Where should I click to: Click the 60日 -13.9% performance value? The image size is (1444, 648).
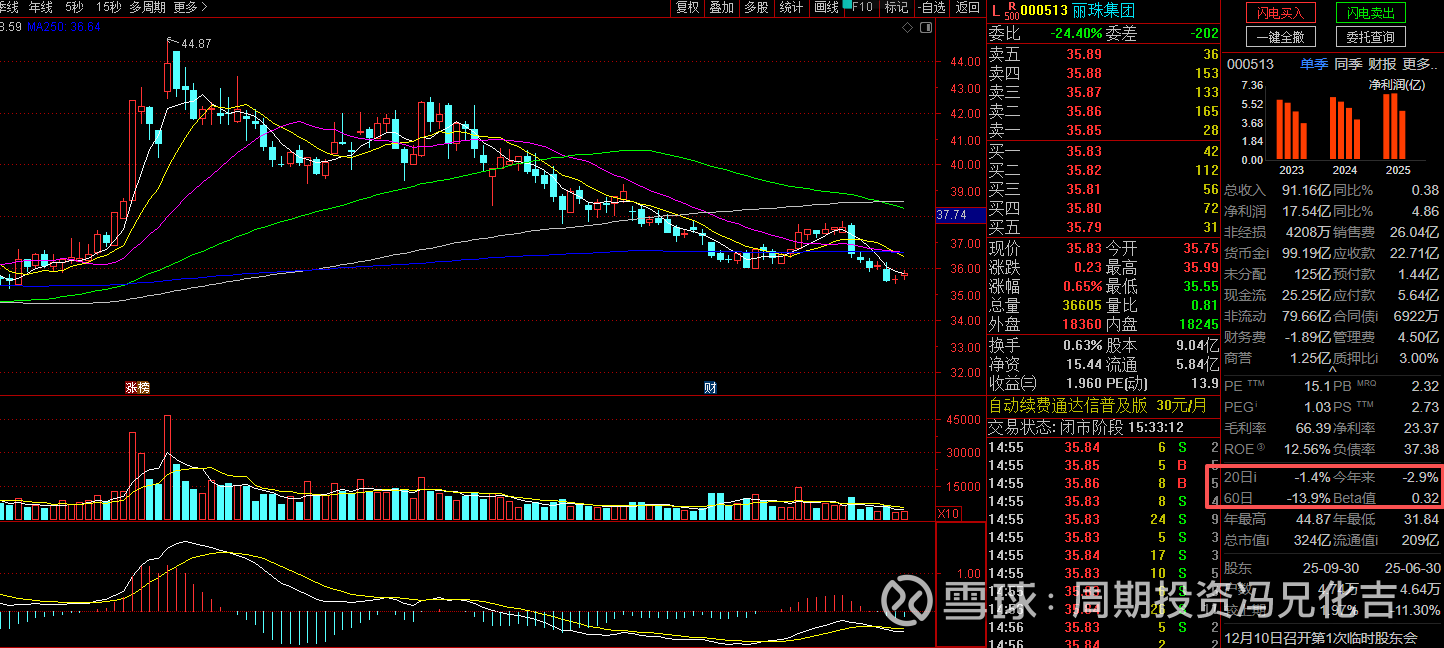click(x=1310, y=498)
